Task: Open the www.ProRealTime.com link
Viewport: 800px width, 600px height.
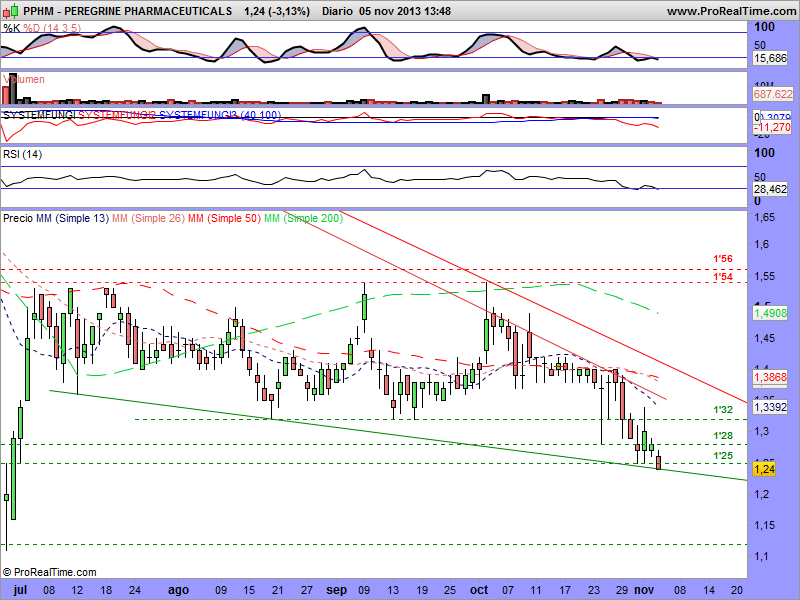Action: (x=731, y=11)
